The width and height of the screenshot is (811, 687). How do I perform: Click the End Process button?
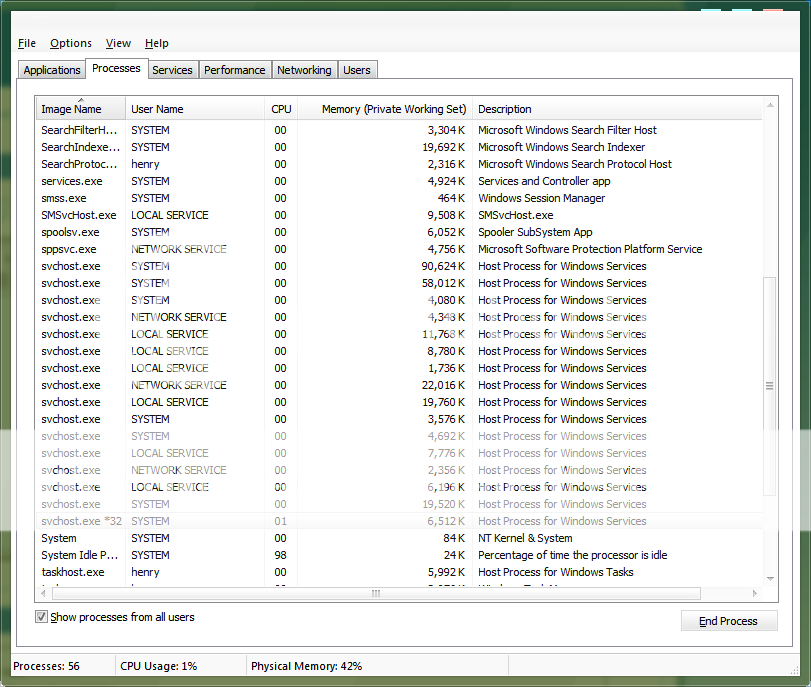click(x=728, y=621)
